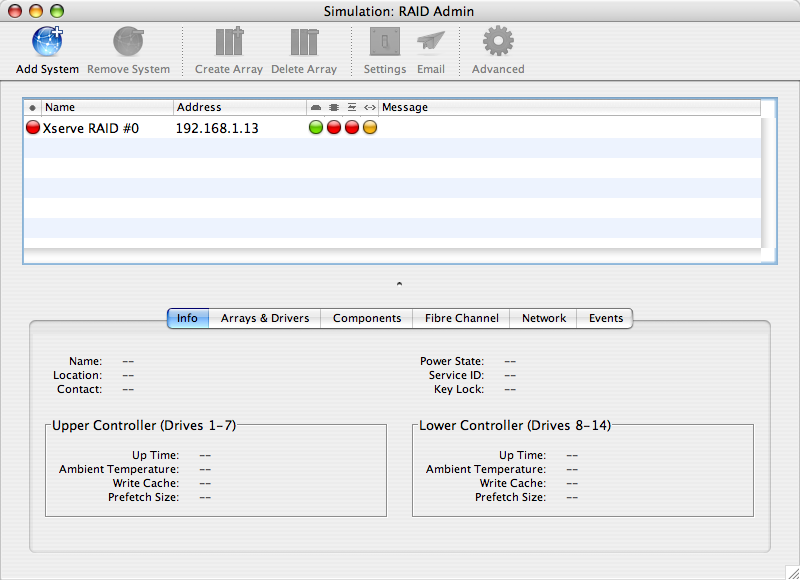Viewport: 800px width, 580px height.
Task: Click the split pane divider handle below the list
Action: (399, 284)
